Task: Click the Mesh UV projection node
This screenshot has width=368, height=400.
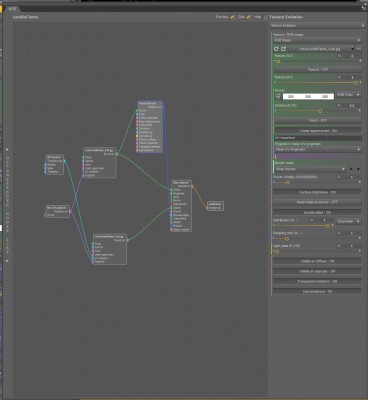Action: pyautogui.click(x=58, y=211)
